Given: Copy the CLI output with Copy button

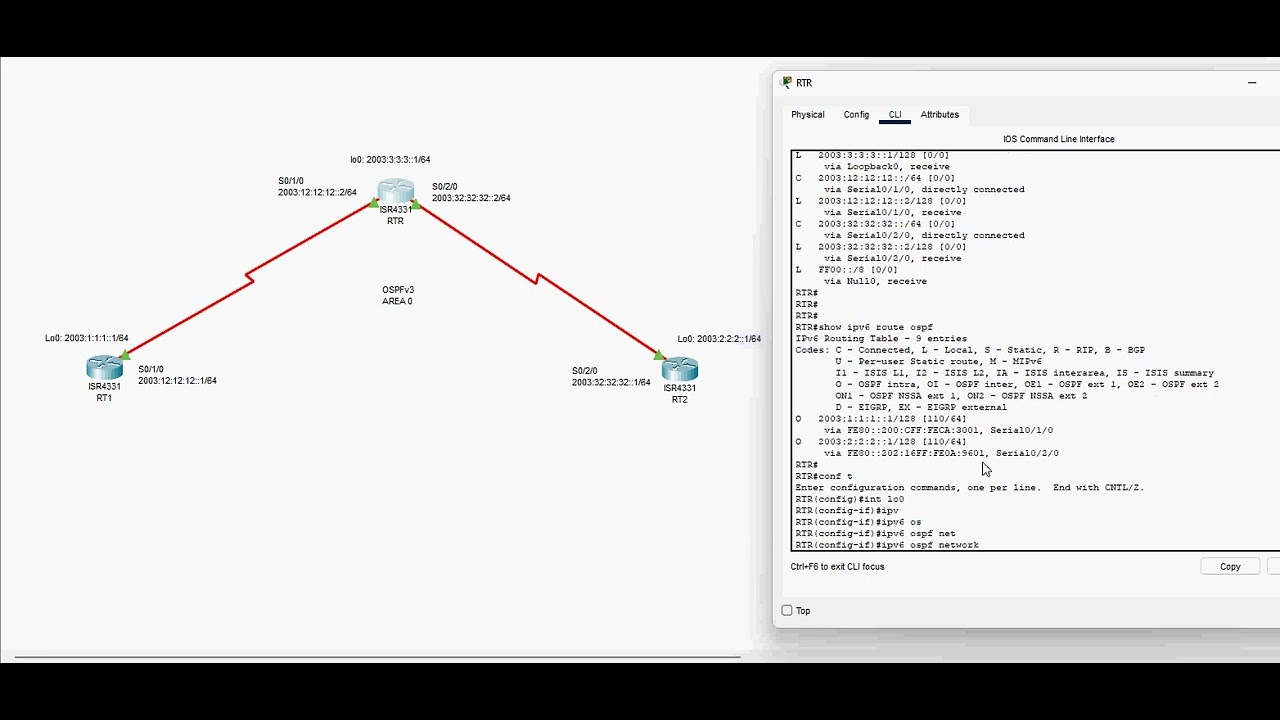Looking at the screenshot, I should point(1230,567).
